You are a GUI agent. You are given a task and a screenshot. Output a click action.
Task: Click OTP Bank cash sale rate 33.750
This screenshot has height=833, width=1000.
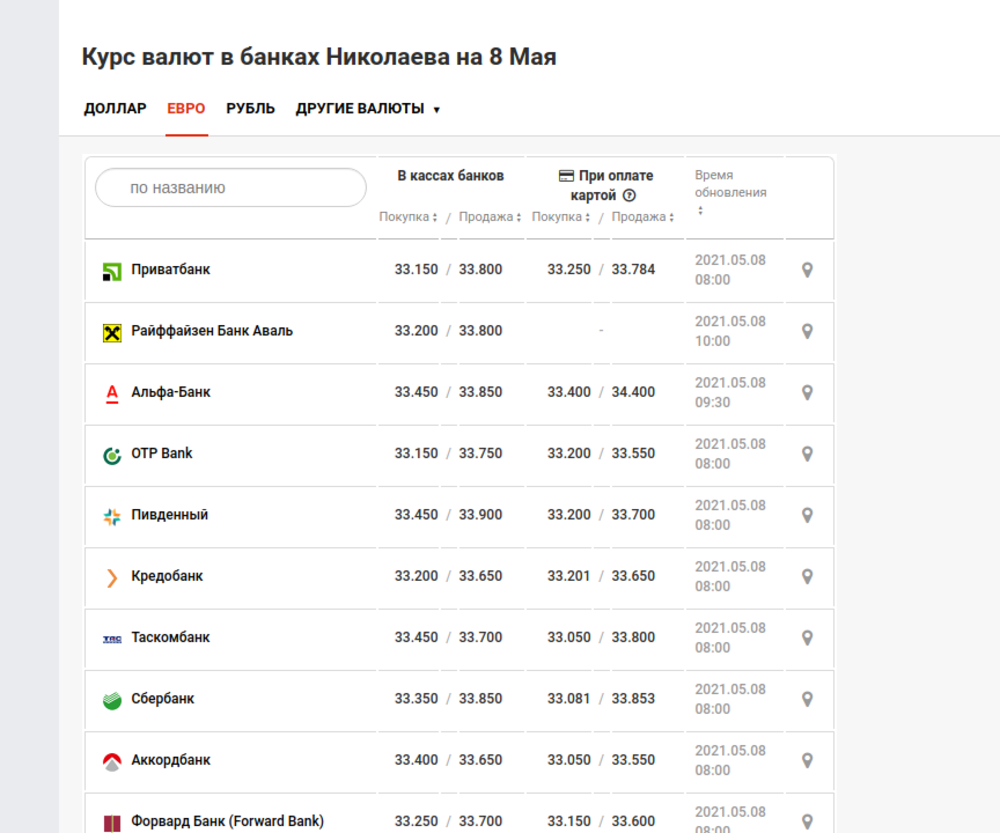click(x=480, y=453)
